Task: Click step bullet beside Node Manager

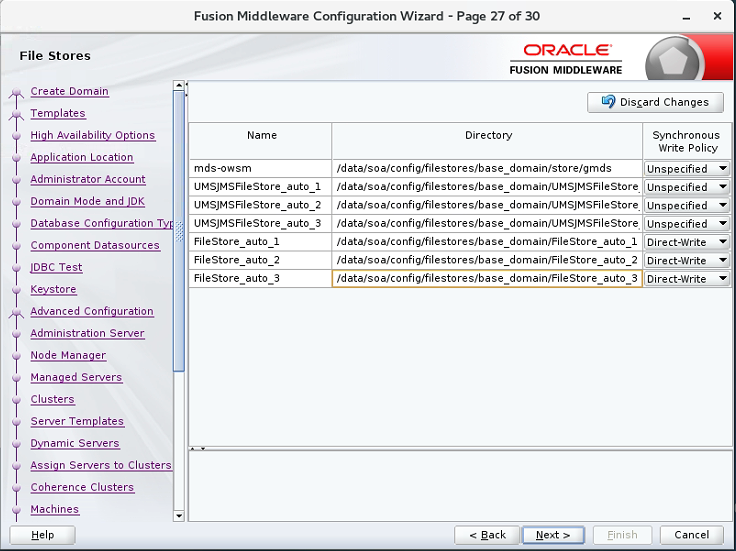Action: point(16,356)
